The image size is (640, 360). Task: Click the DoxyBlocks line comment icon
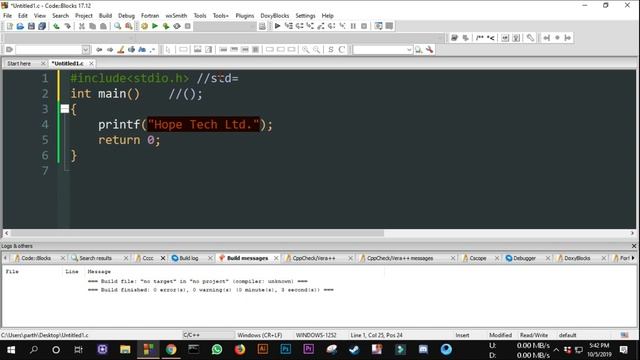pos(491,38)
